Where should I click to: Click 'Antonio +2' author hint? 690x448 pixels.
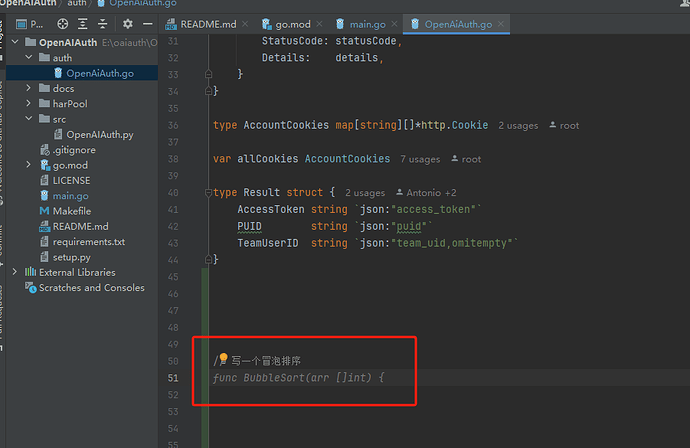[426, 193]
